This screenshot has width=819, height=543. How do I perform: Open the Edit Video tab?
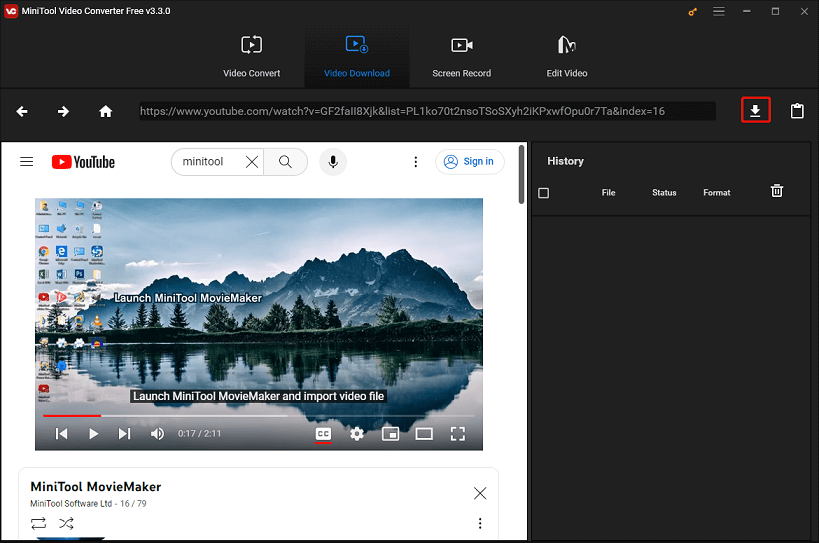tap(567, 57)
